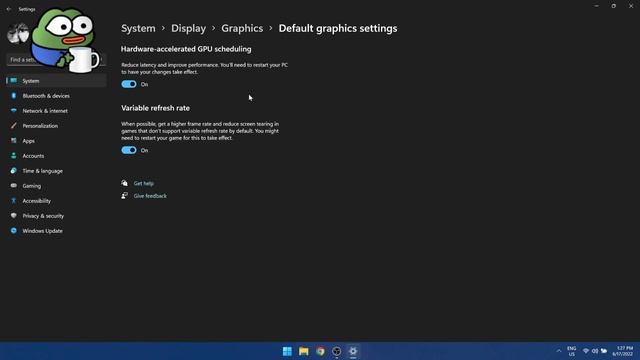Click the Get help icon

pos(124,183)
